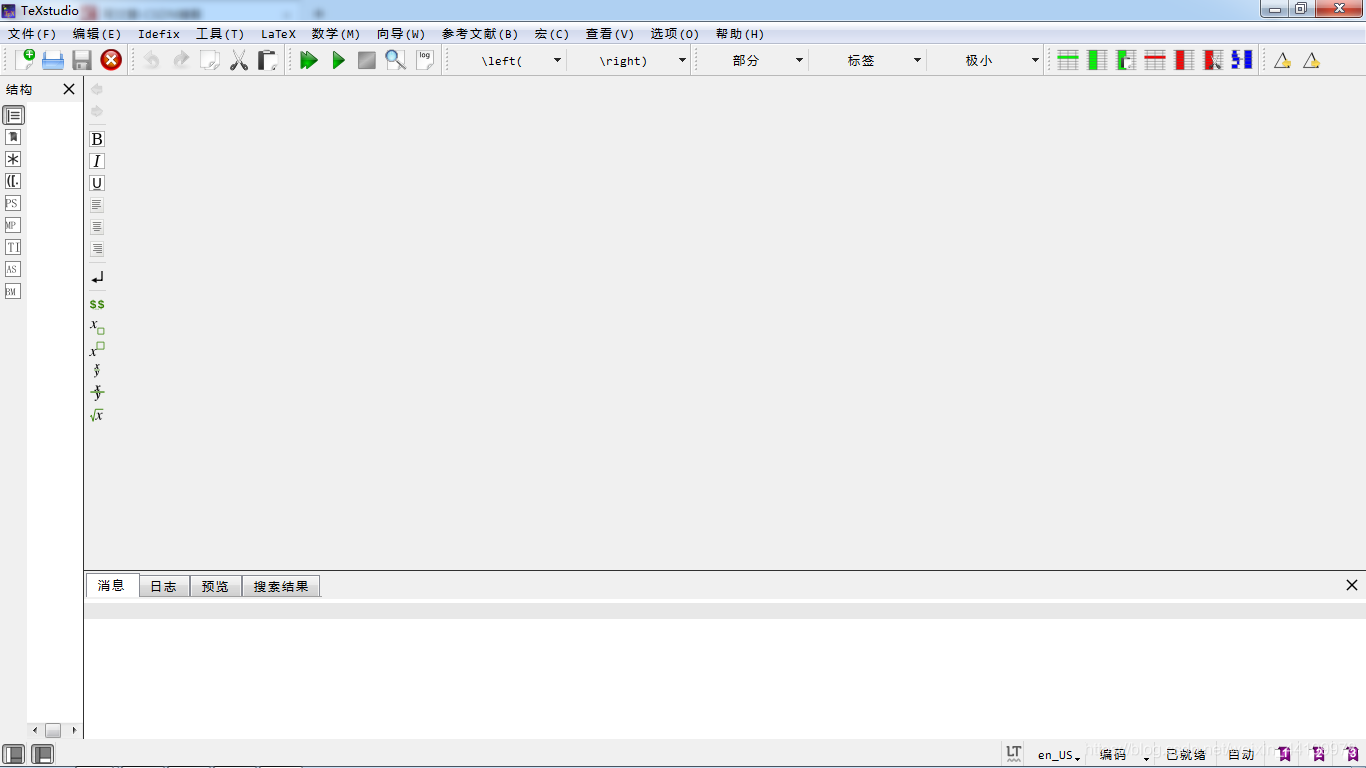
Task: Add table column with green column icon
Action: pyautogui.click(x=1097, y=60)
